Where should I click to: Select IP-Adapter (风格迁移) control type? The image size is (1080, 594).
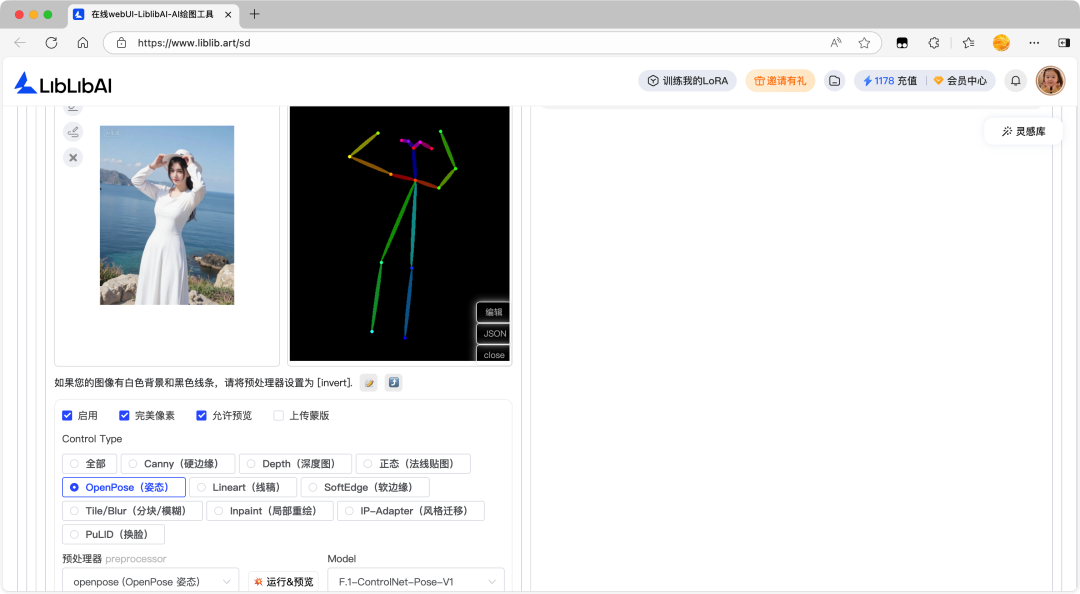(411, 511)
